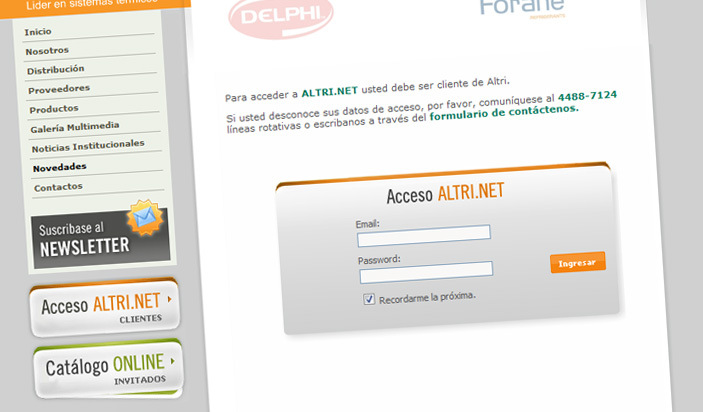Click the Forane logo

click(522, 8)
